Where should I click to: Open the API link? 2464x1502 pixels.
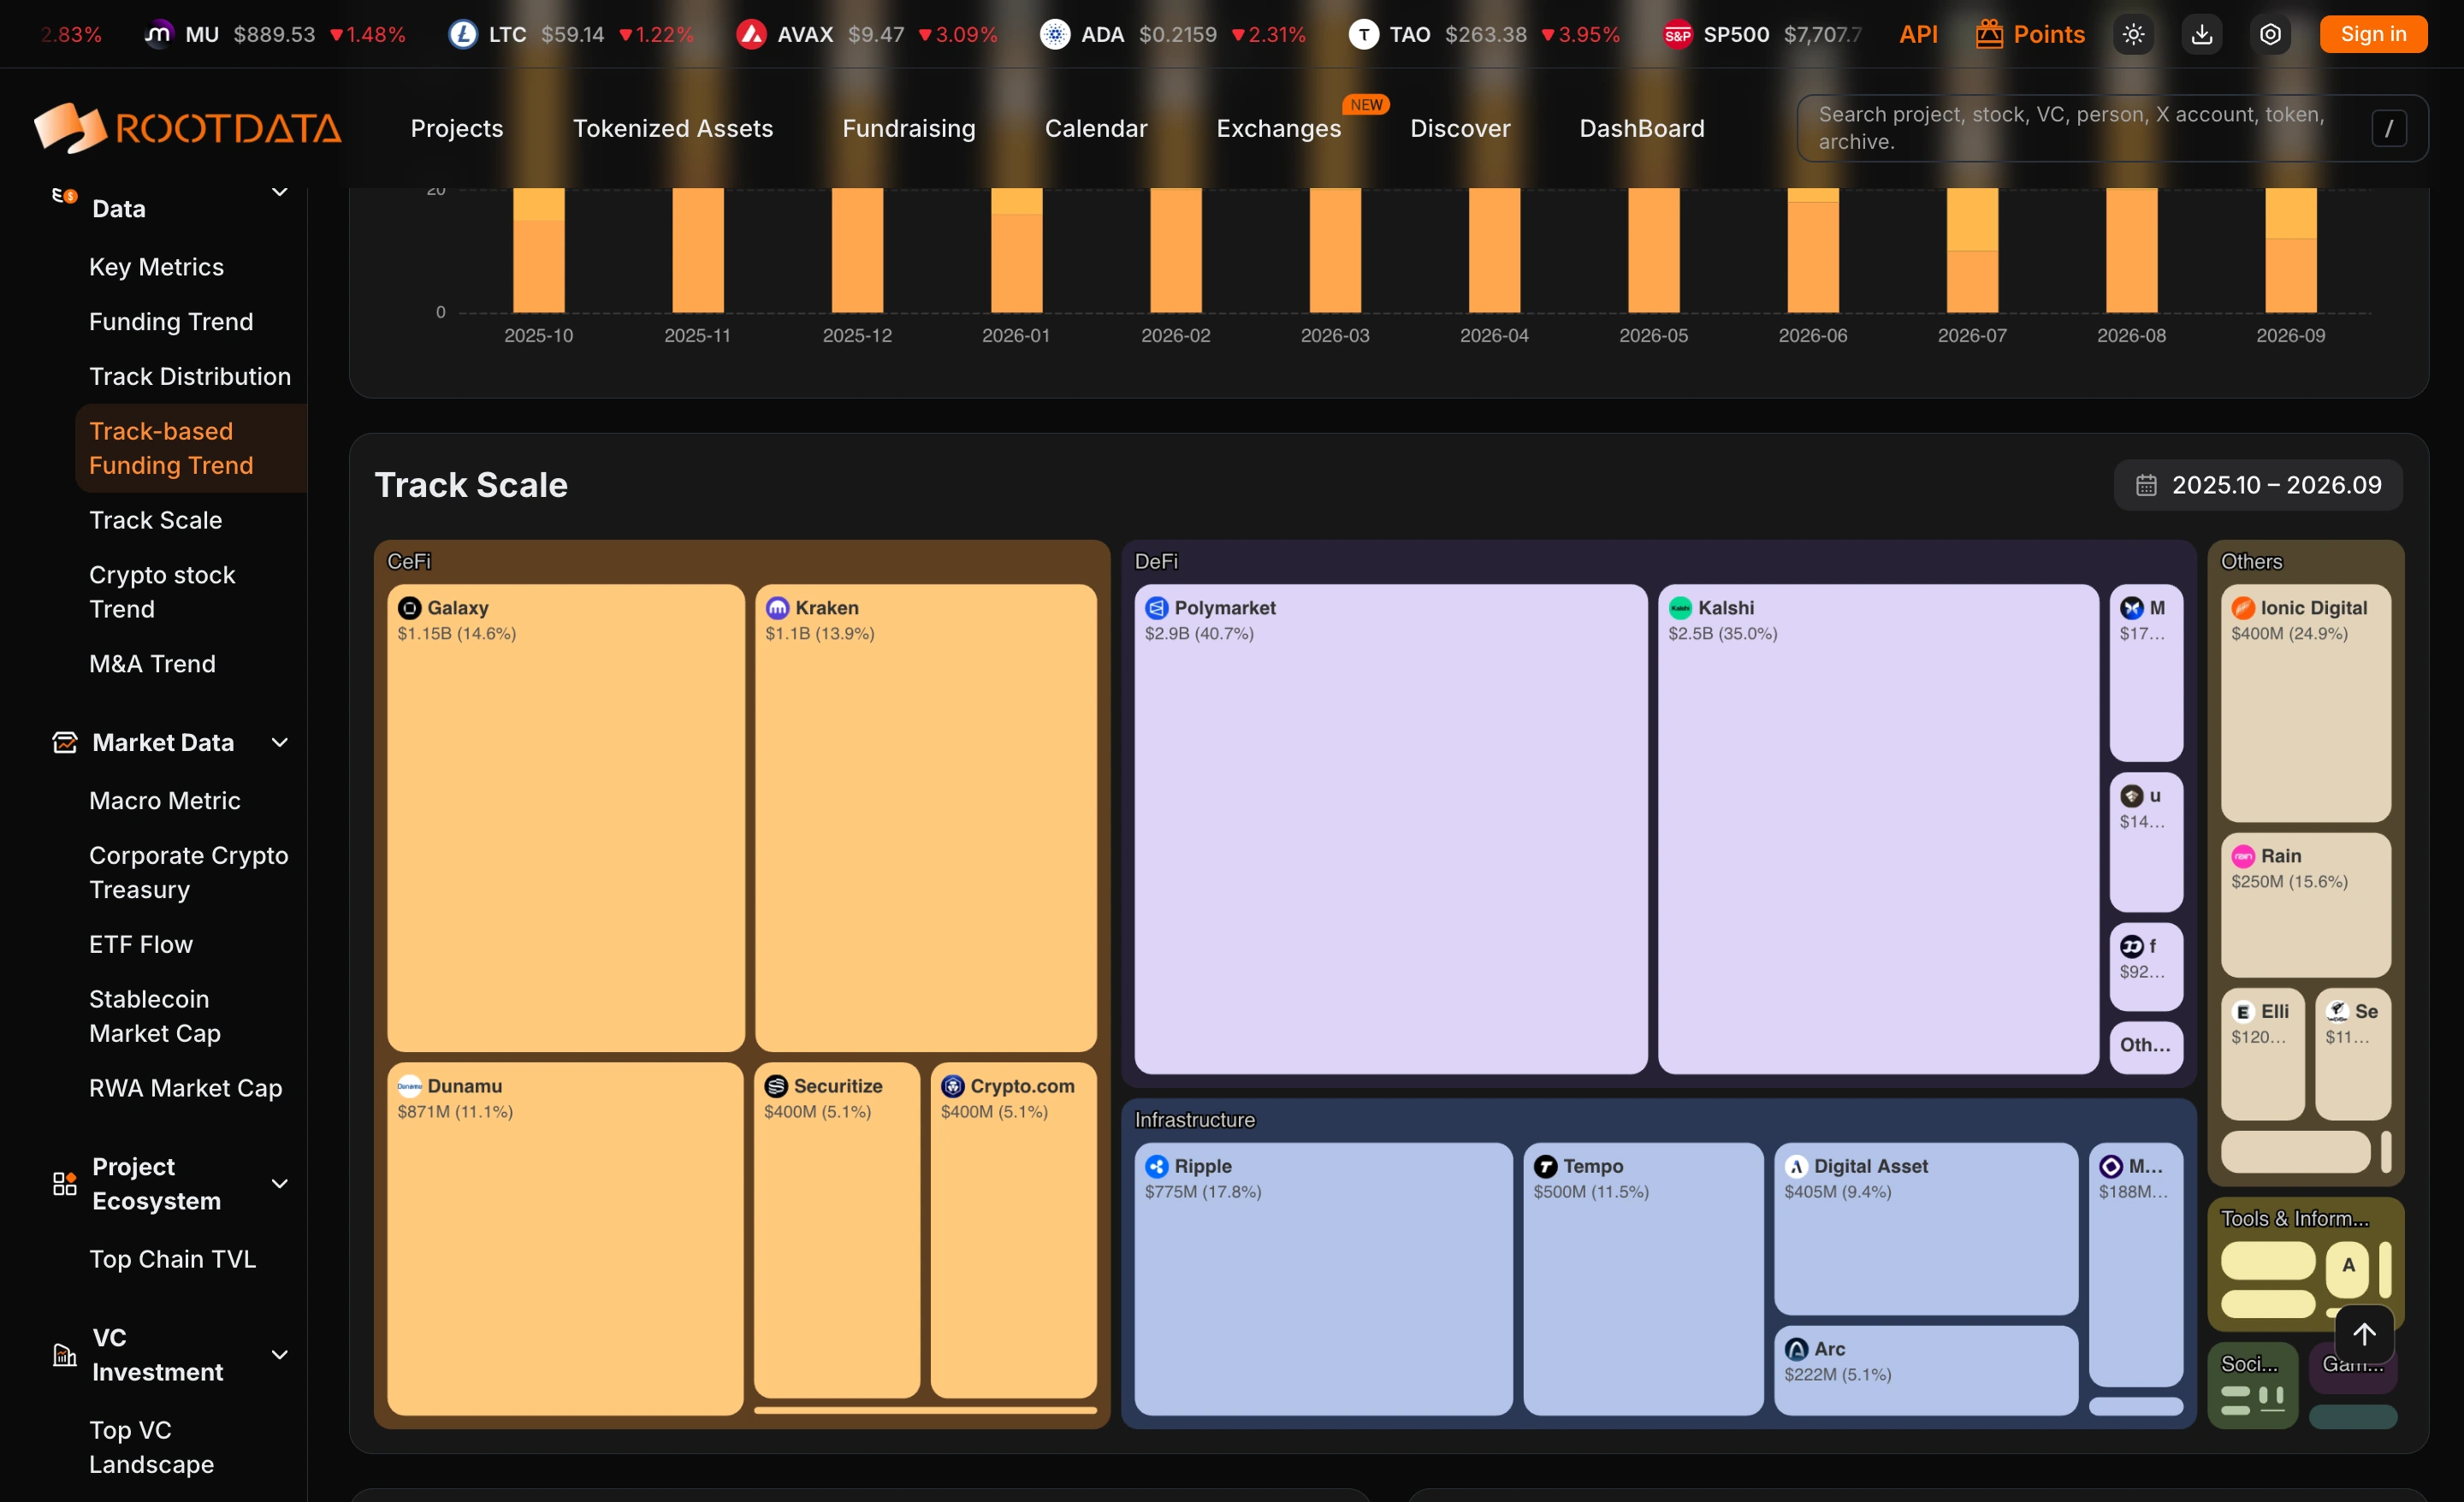[x=1918, y=34]
